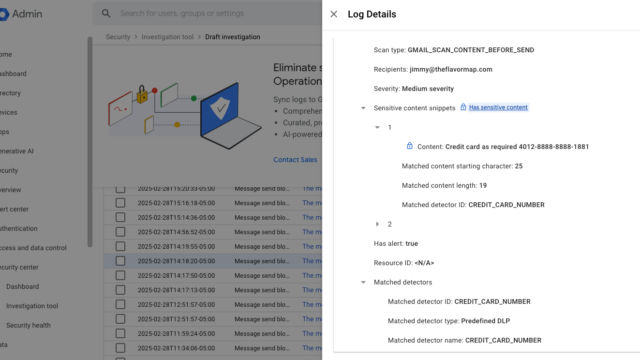Click Matched content starting character value 25
The height and width of the screenshot is (360, 640).
pos(518,166)
